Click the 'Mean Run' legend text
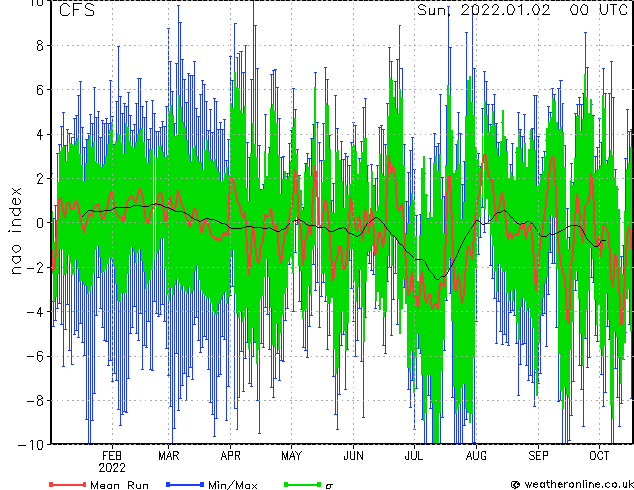Screen dimensions: 634x490 point(119,485)
